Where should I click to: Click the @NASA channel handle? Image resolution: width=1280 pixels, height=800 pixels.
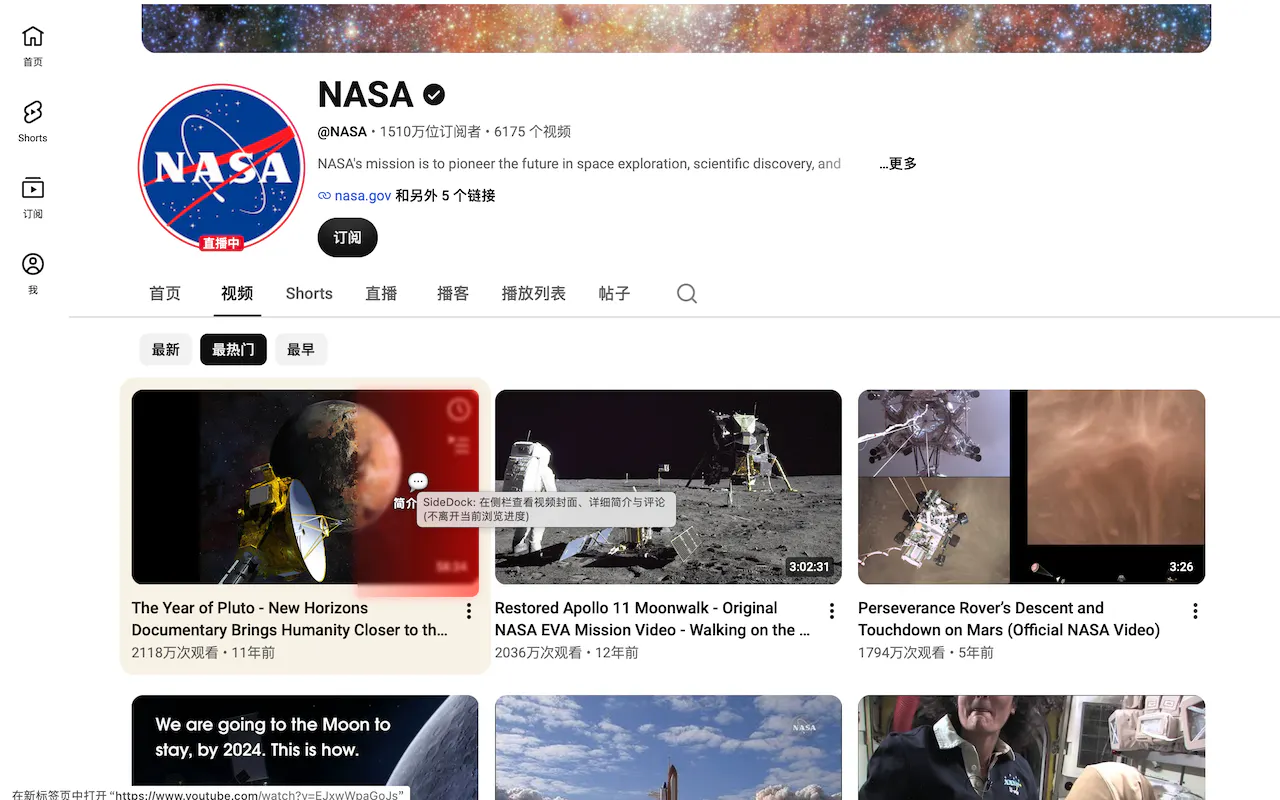(x=342, y=132)
